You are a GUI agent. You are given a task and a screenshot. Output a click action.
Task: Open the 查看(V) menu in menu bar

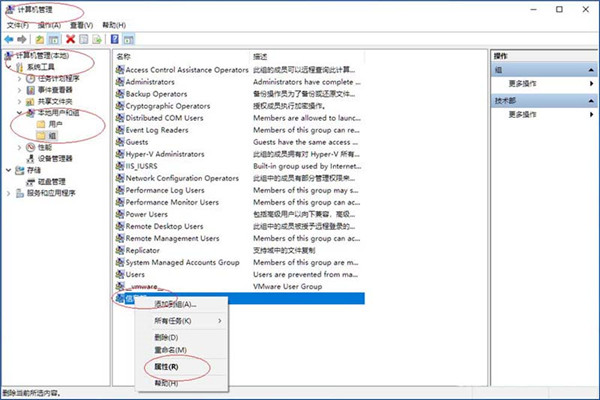pyautogui.click(x=83, y=25)
